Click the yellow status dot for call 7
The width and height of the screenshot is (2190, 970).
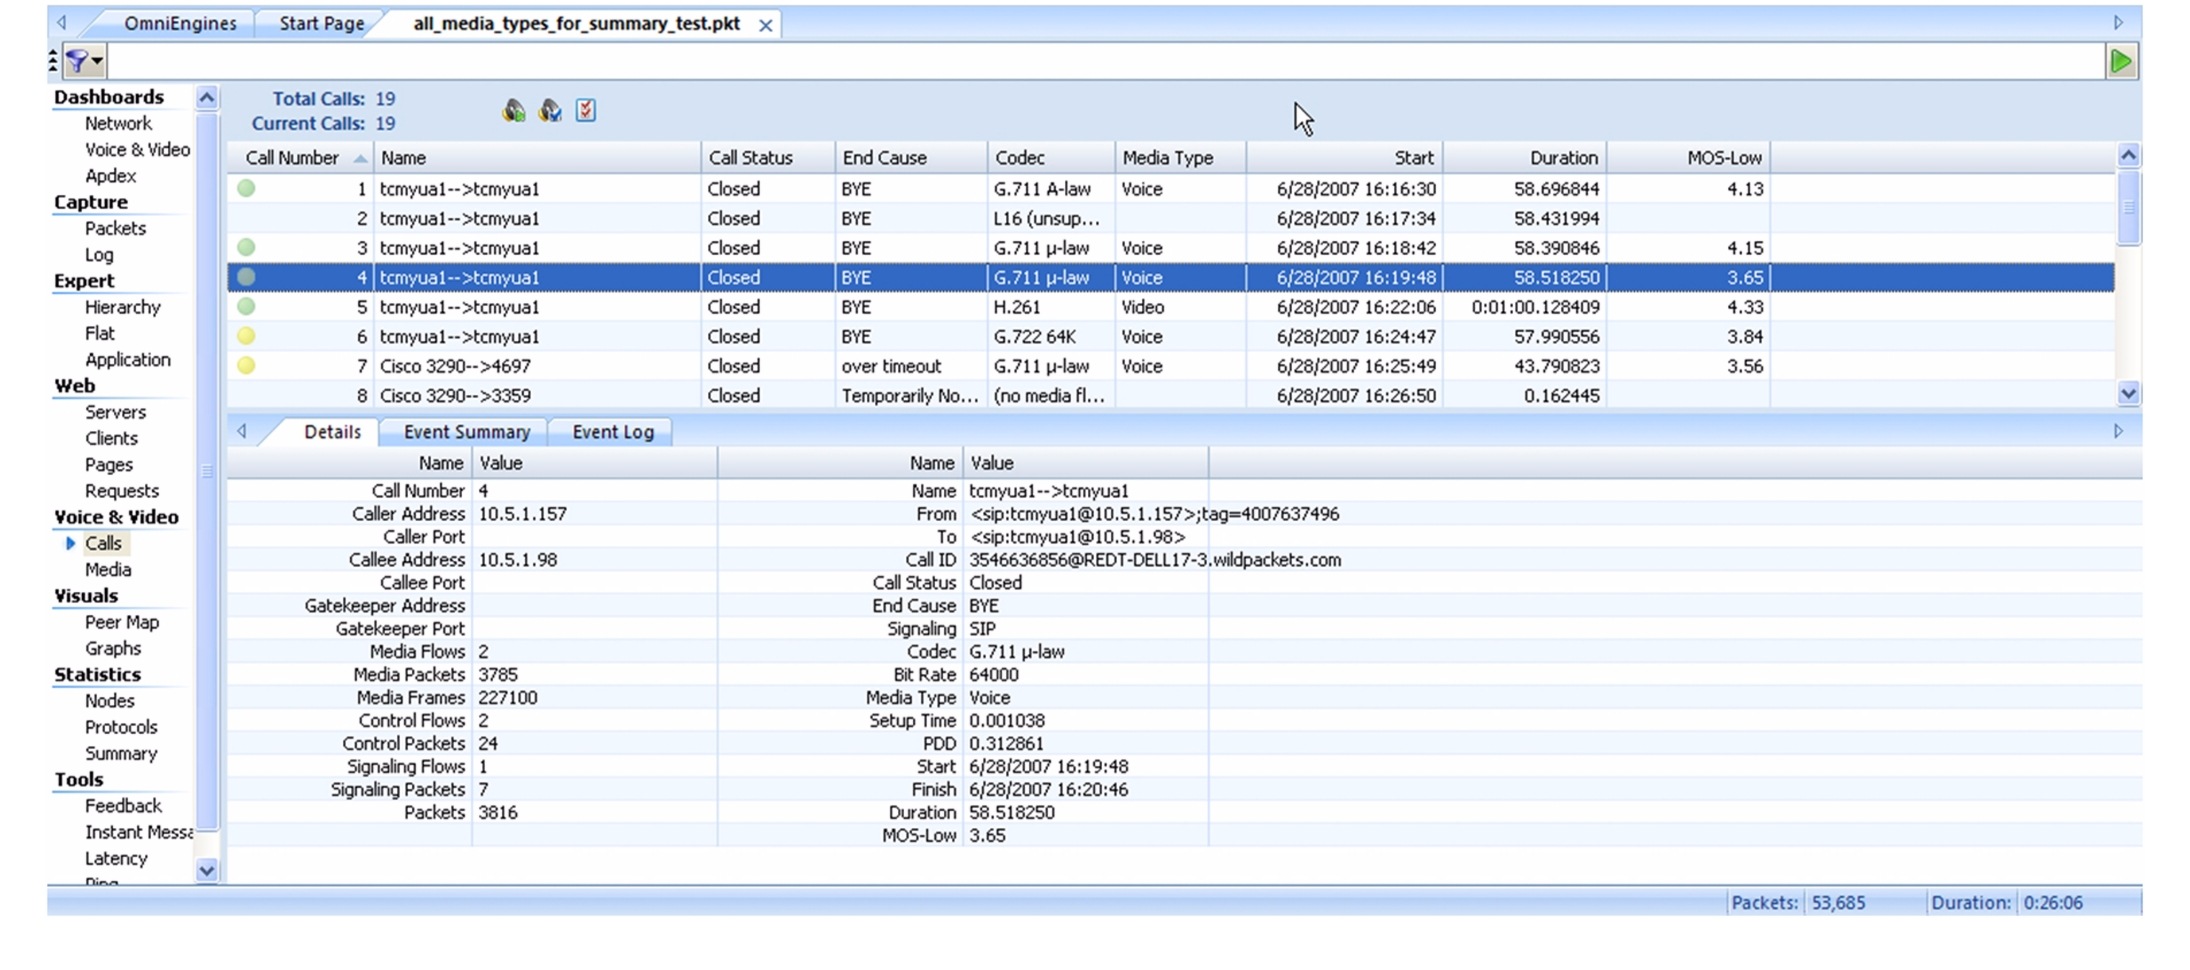click(x=246, y=366)
